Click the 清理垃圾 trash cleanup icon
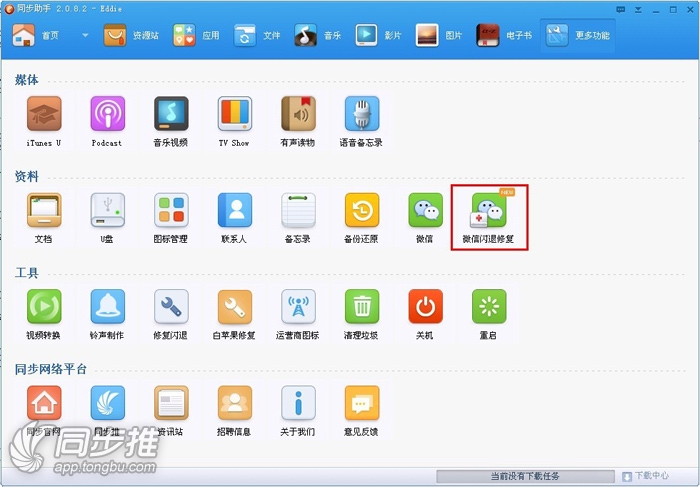This screenshot has width=700, height=487. [x=362, y=307]
